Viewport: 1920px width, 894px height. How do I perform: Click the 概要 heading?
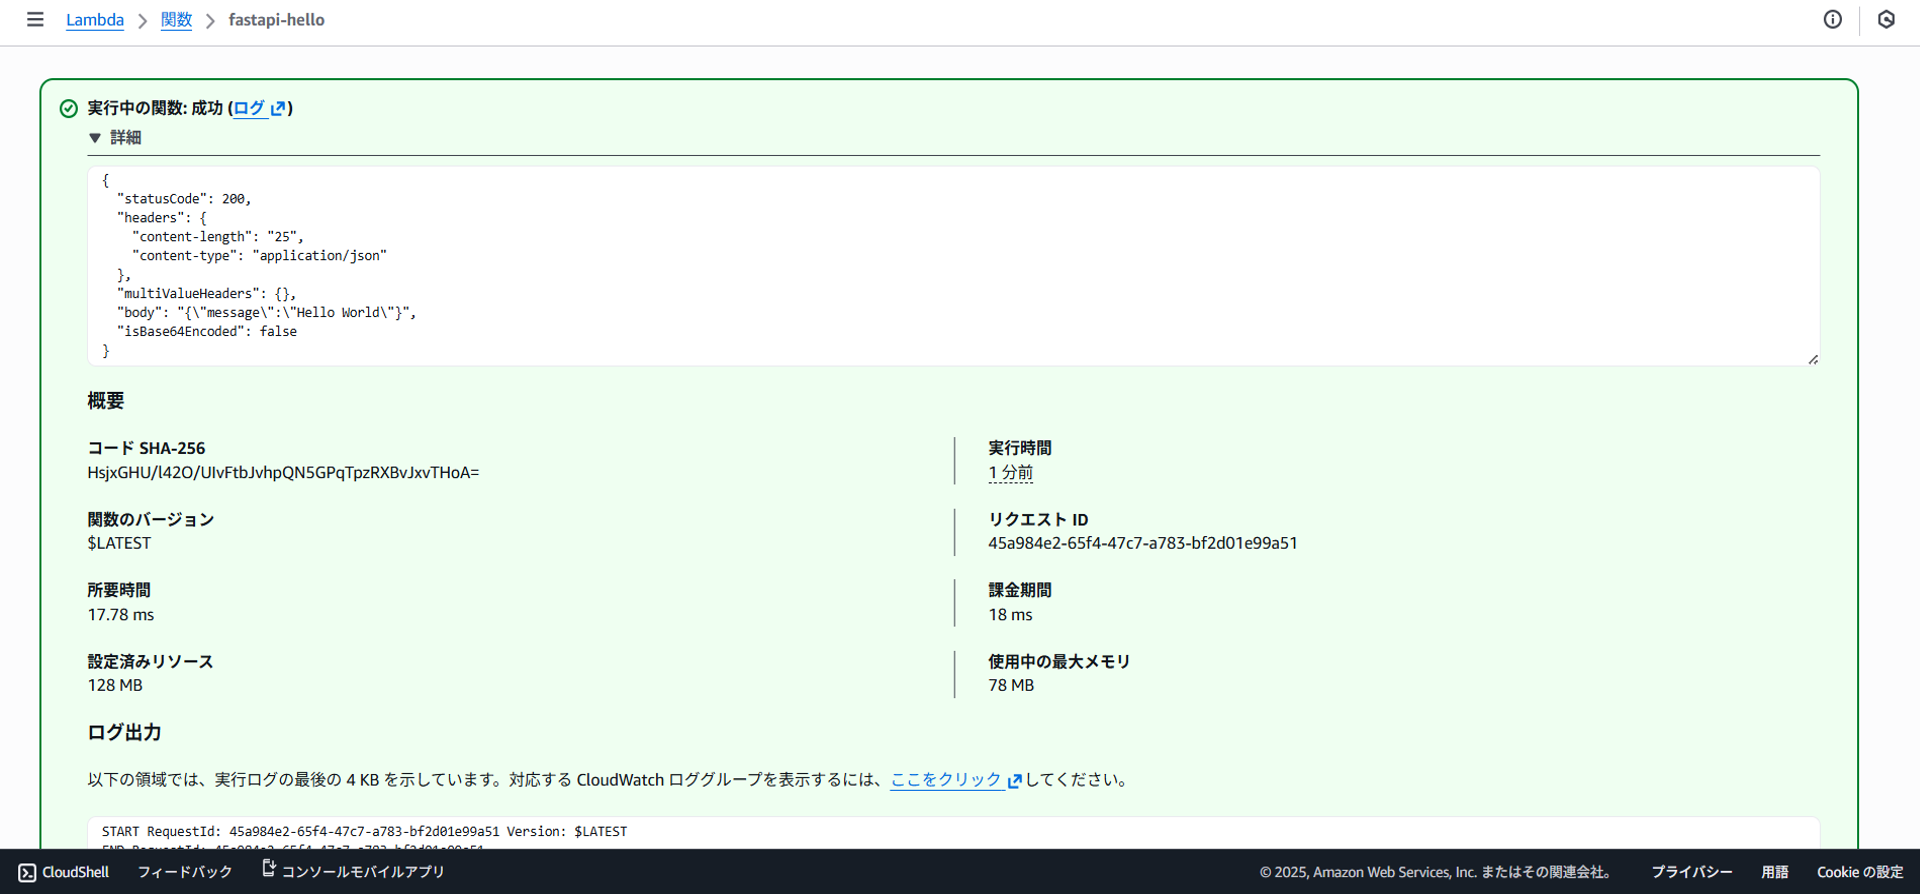click(x=106, y=400)
